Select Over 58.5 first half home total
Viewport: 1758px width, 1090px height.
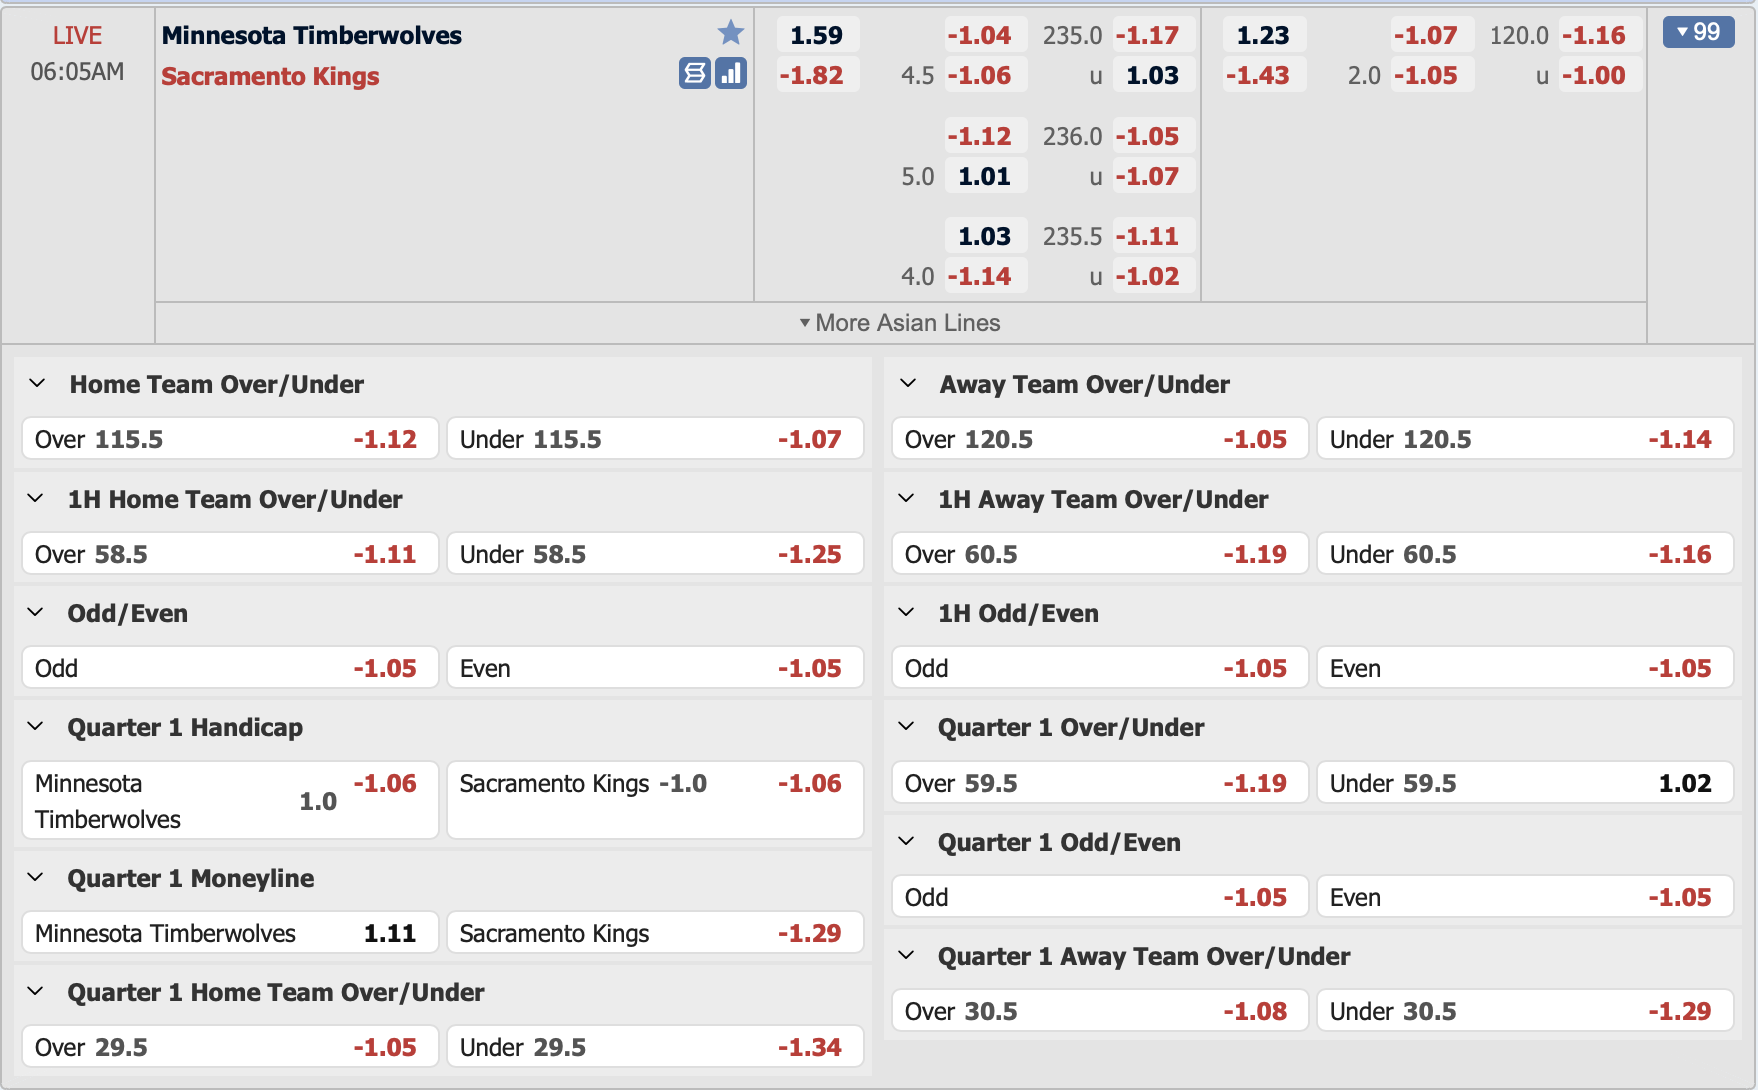point(230,554)
